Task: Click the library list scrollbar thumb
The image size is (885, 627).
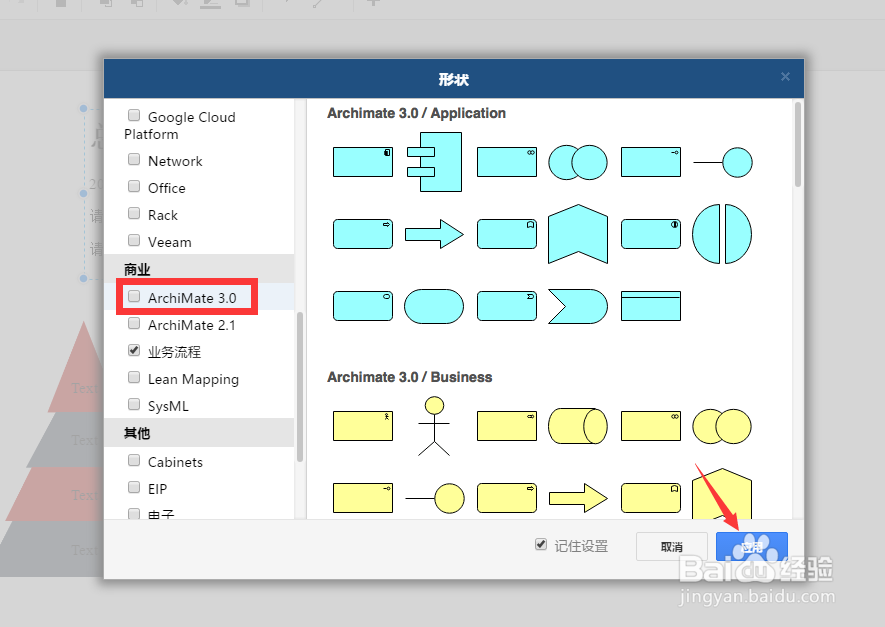Action: point(300,387)
